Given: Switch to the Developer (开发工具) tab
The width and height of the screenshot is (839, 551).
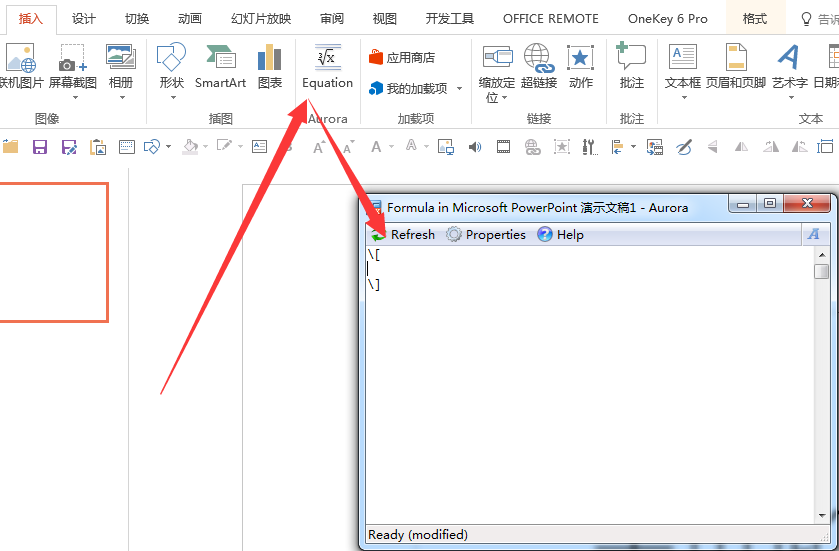Looking at the screenshot, I should point(449,19).
